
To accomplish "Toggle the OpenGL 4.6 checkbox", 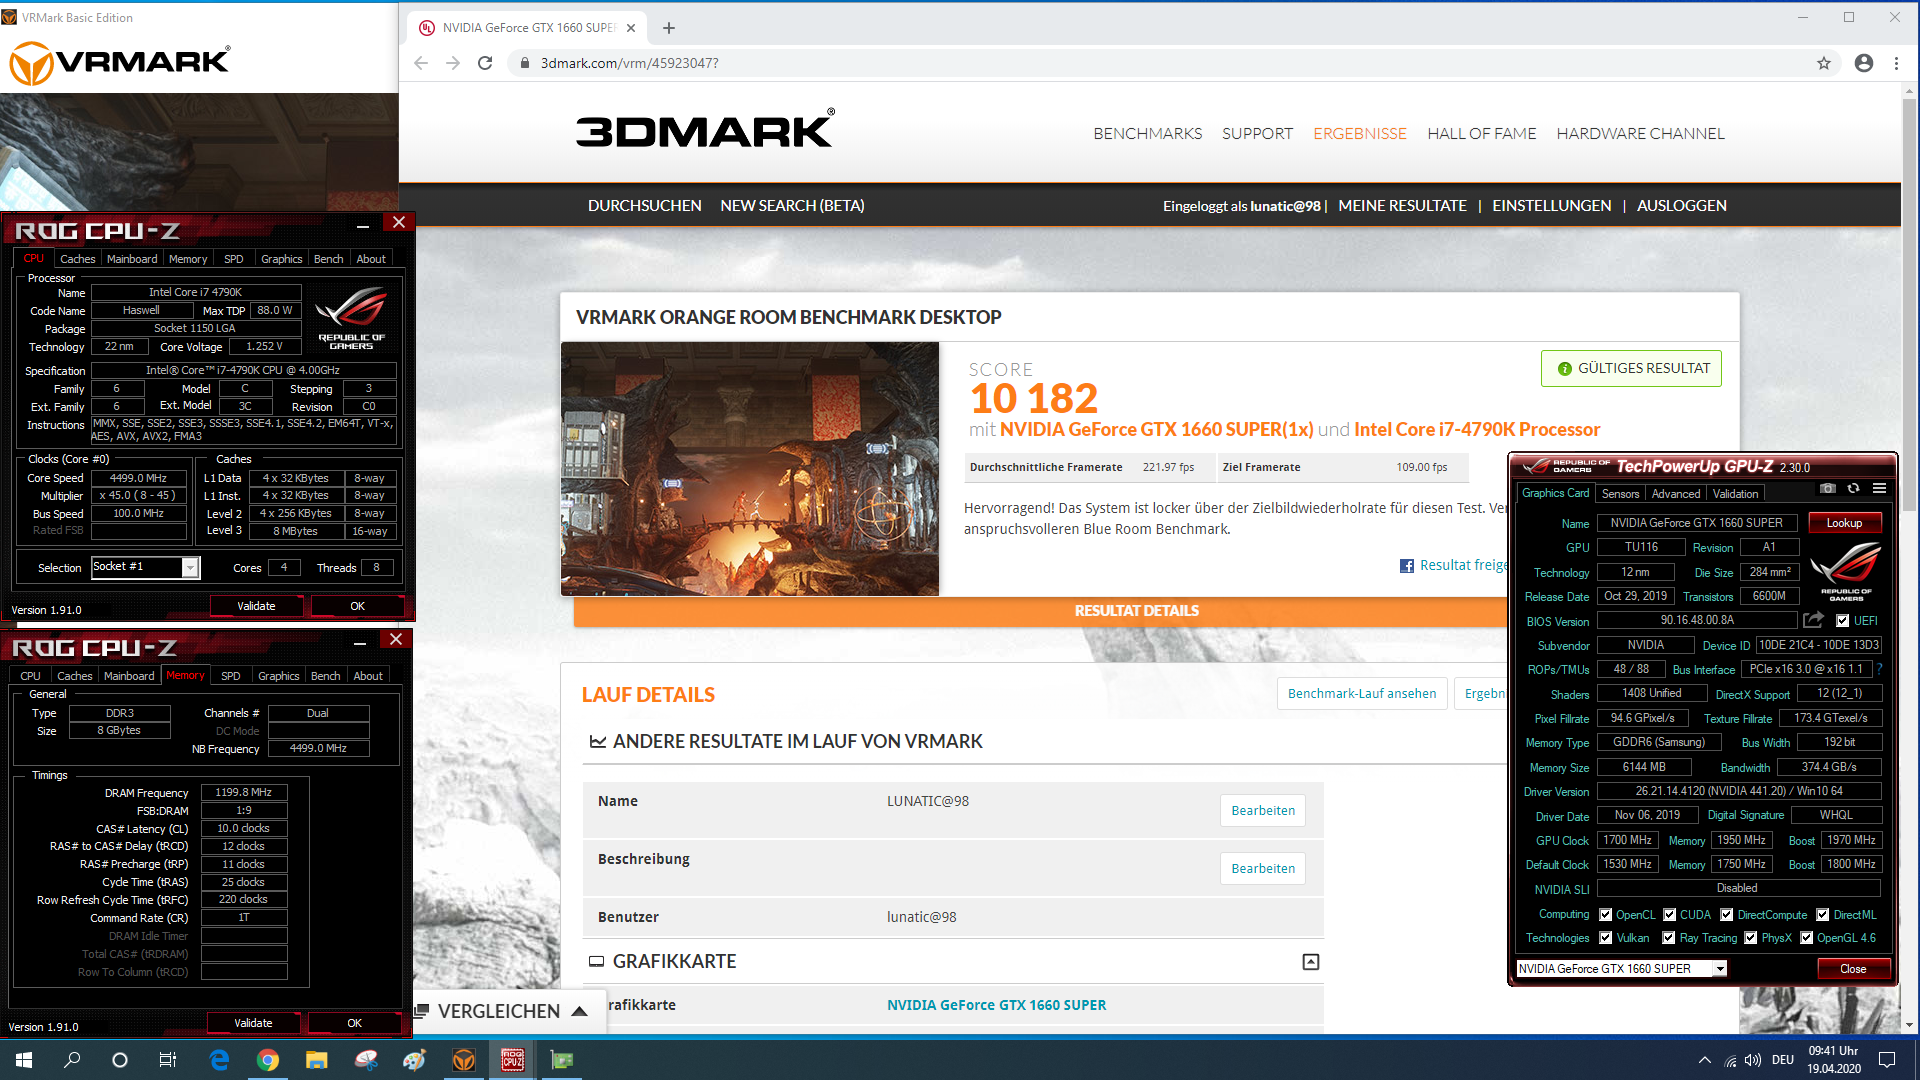I will coord(1806,937).
